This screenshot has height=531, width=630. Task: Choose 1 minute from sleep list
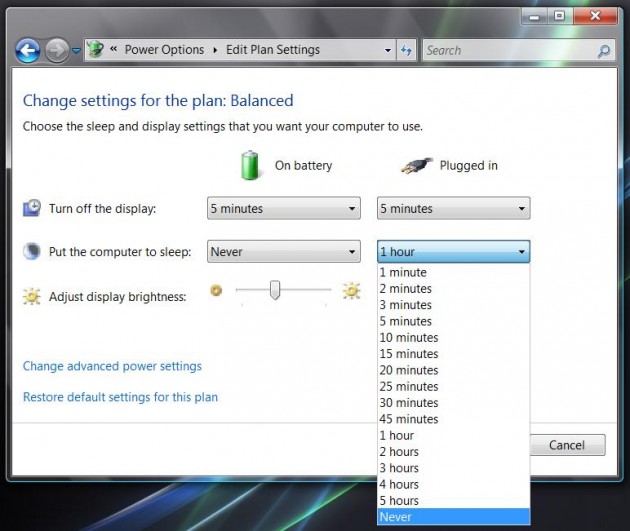(x=454, y=272)
